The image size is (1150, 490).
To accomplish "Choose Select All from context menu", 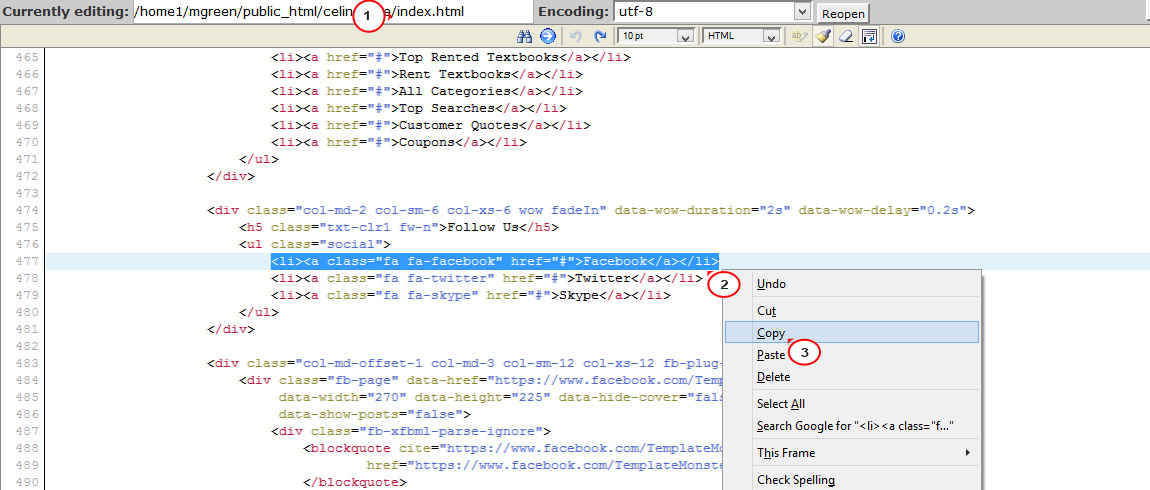I will (851, 403).
